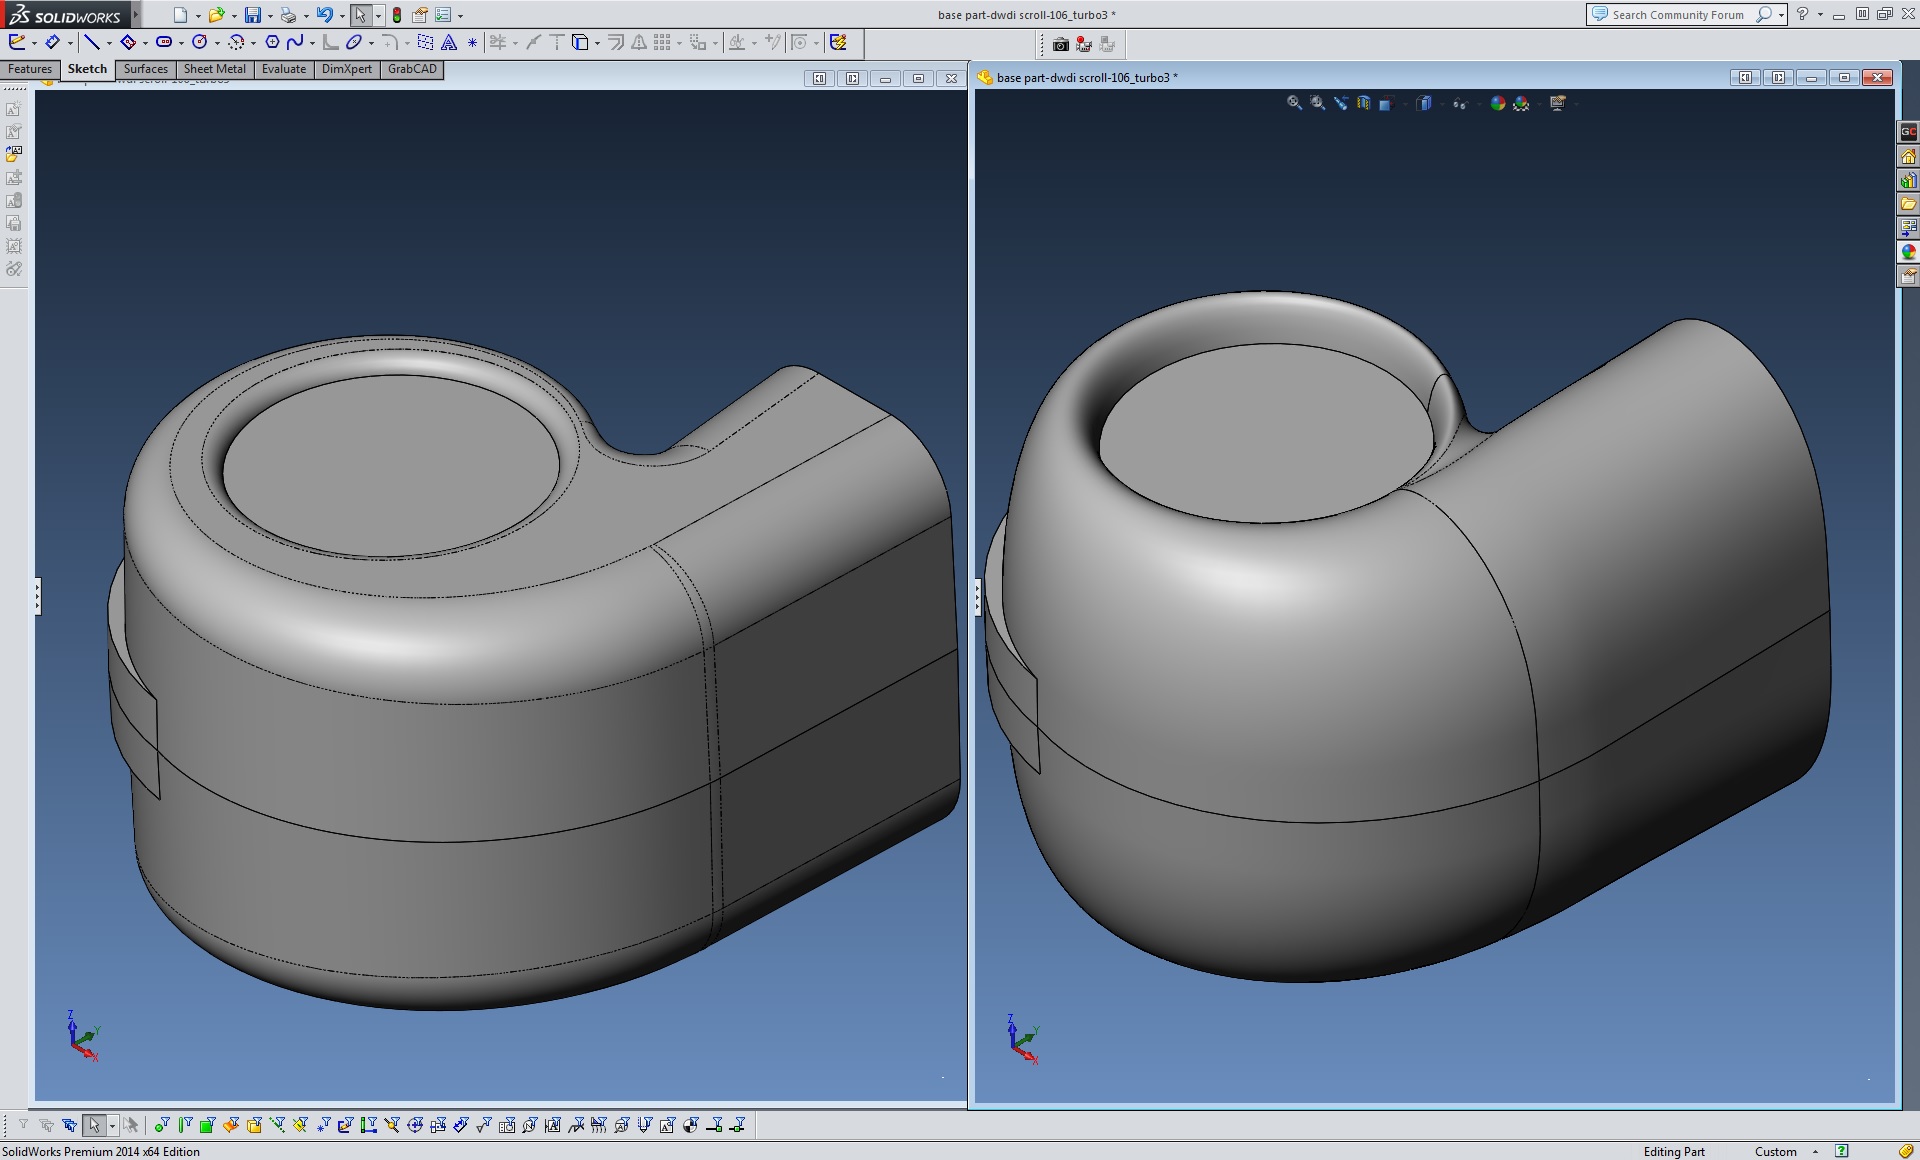Viewport: 1920px width, 1160px height.
Task: Click the Rebuild traffic light icon
Action: click(x=397, y=15)
